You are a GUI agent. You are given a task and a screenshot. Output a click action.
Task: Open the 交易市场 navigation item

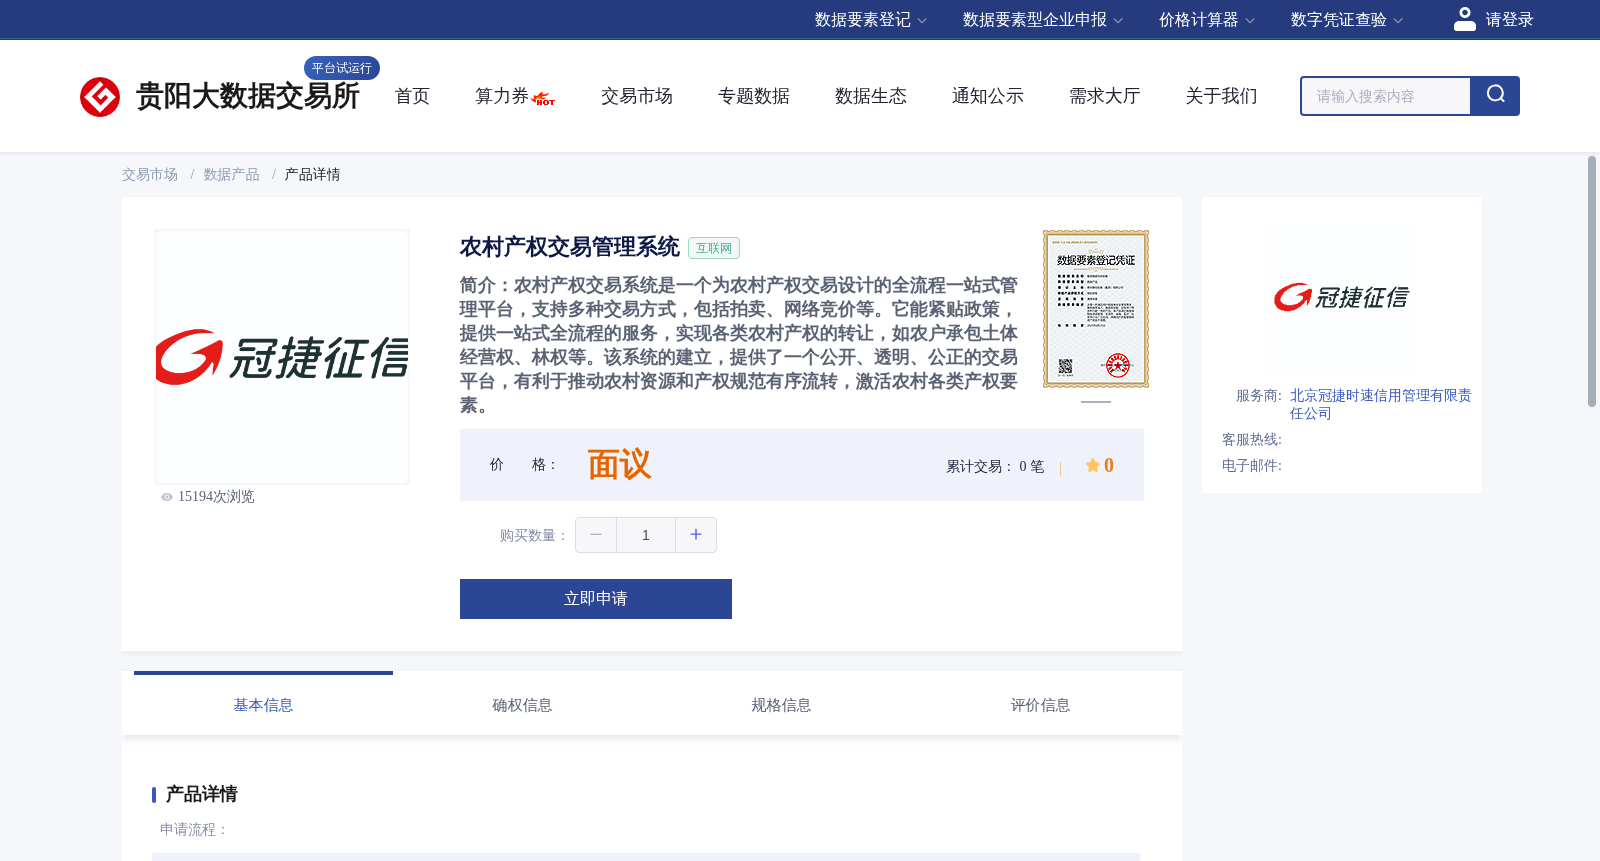point(637,96)
